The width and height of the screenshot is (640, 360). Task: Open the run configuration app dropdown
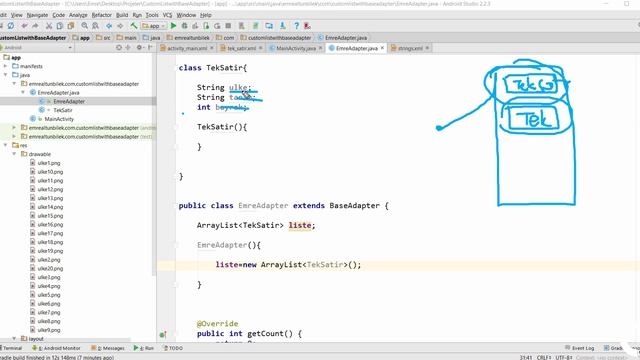(153, 26)
